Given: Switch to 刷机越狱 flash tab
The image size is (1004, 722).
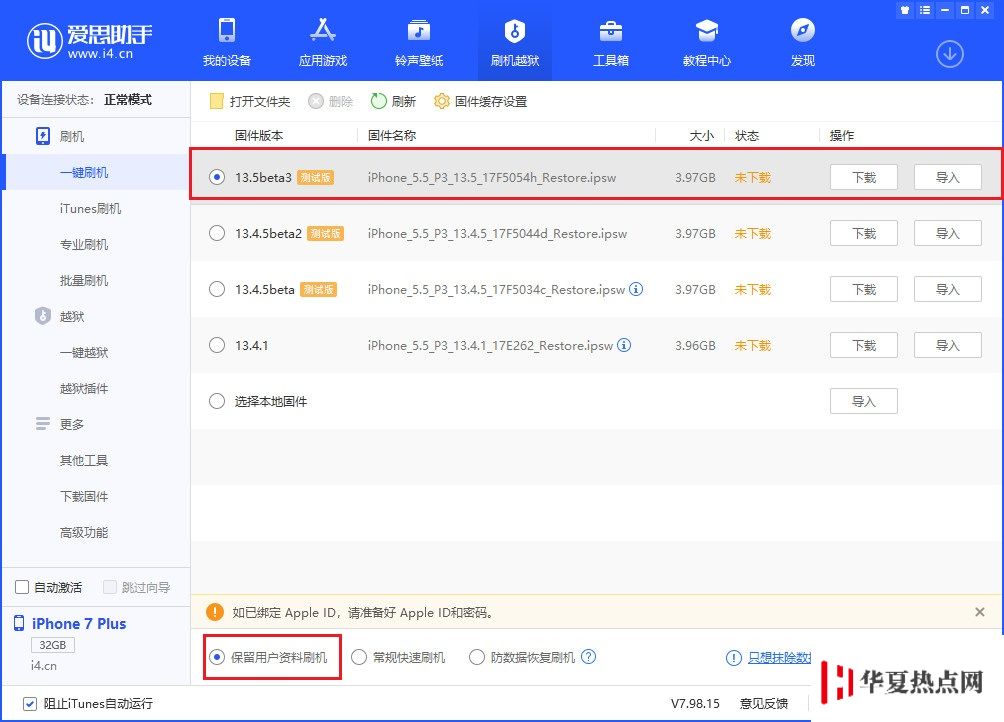Looking at the screenshot, I should (515, 42).
